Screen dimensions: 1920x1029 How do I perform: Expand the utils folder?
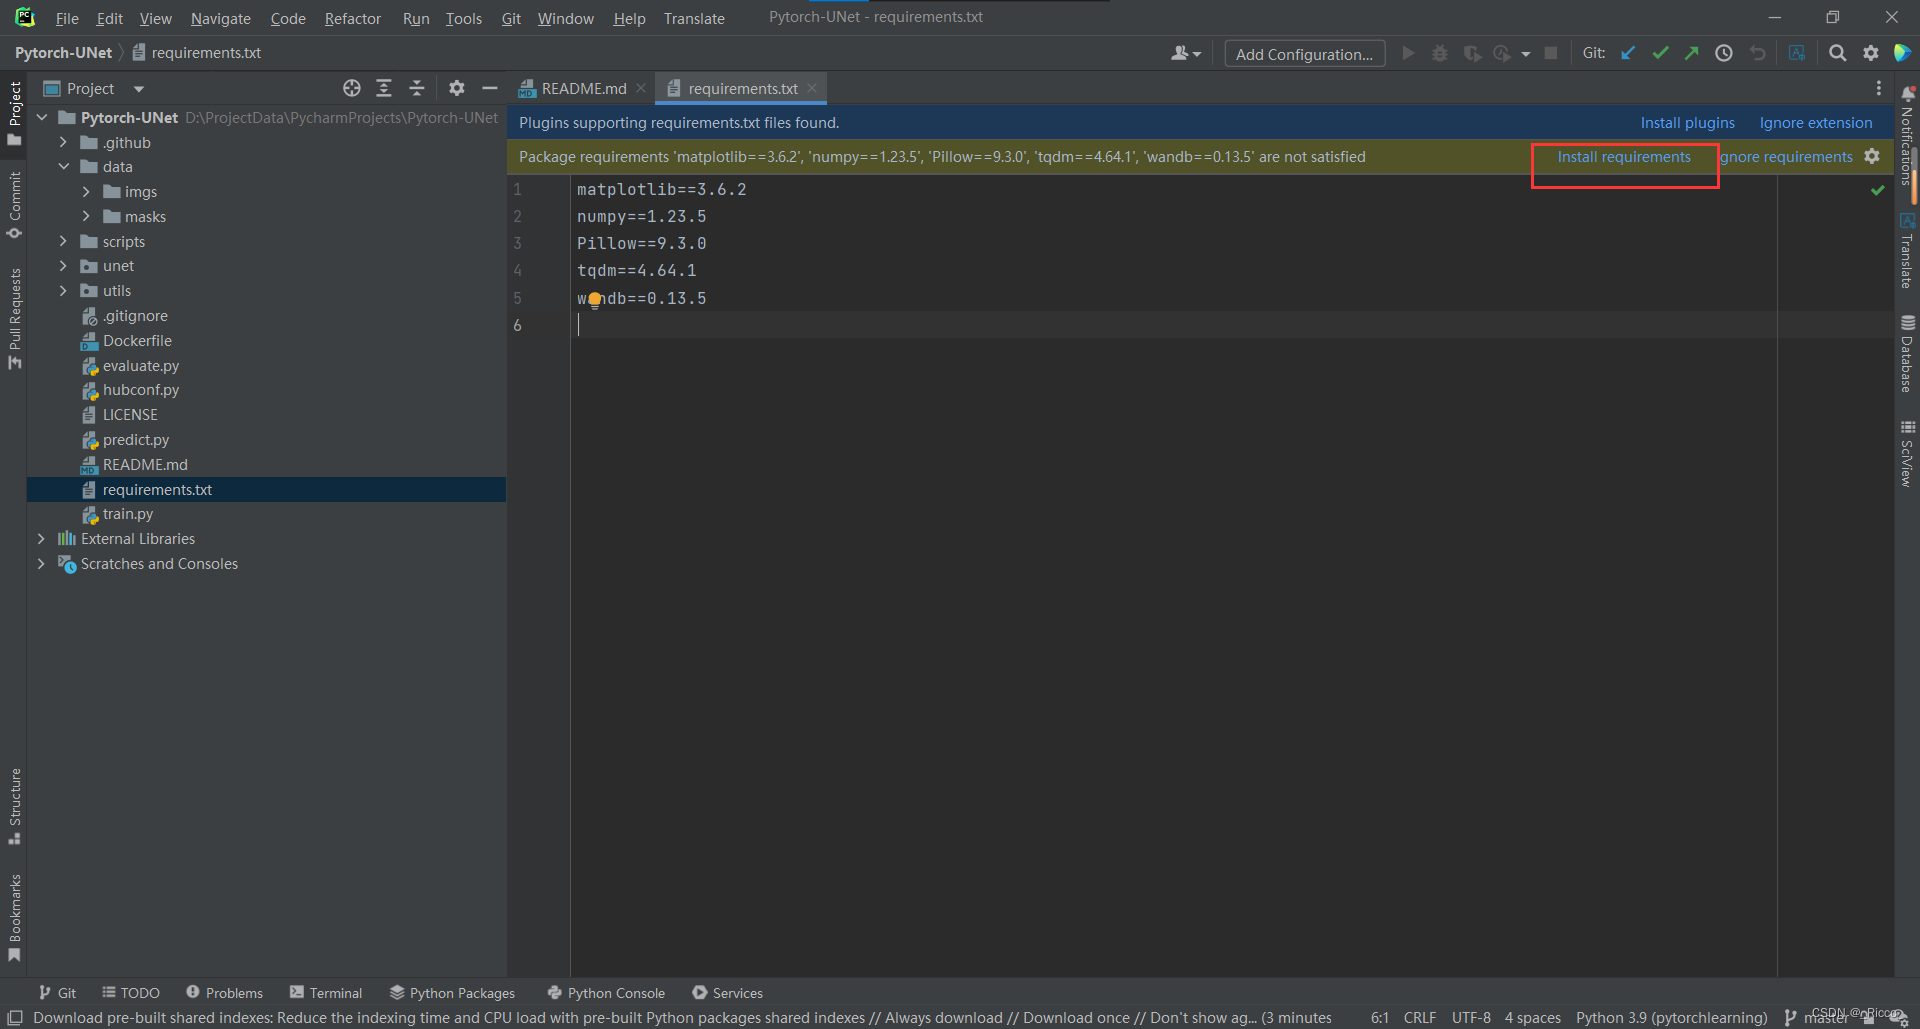[63, 291]
